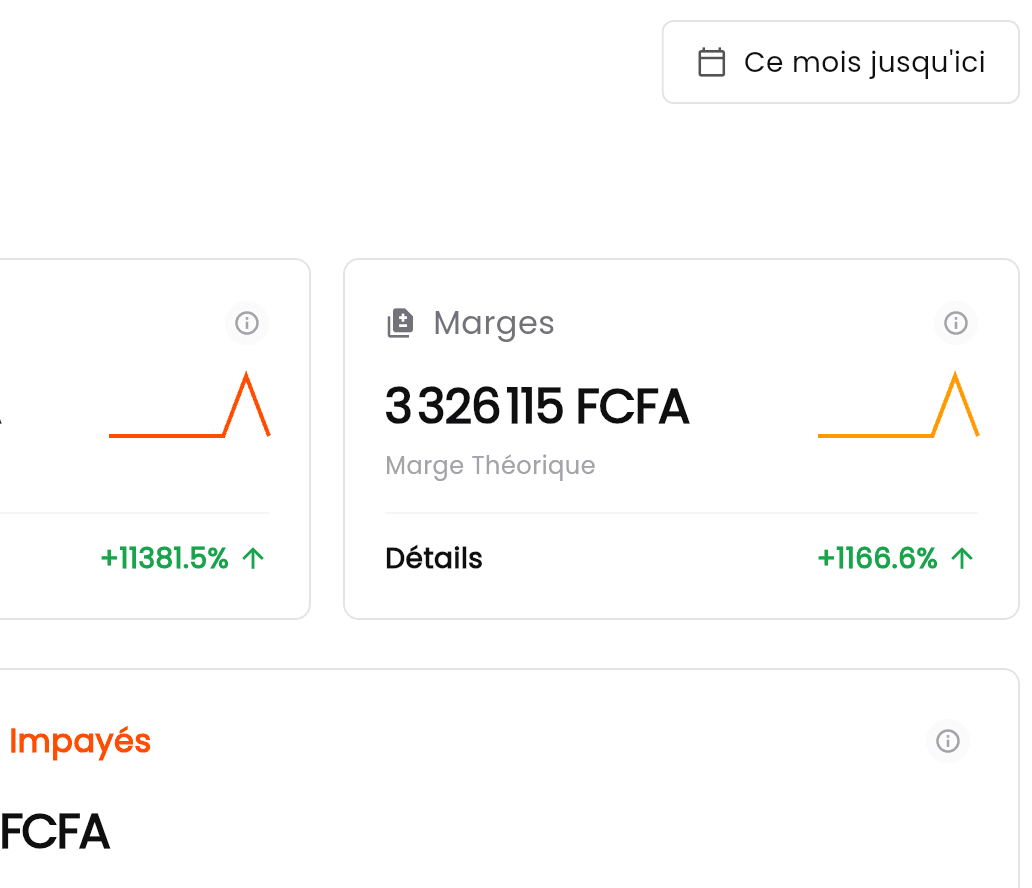This screenshot has width=1032, height=888.
Task: Expand the Impayés card details
Action: tap(80, 742)
